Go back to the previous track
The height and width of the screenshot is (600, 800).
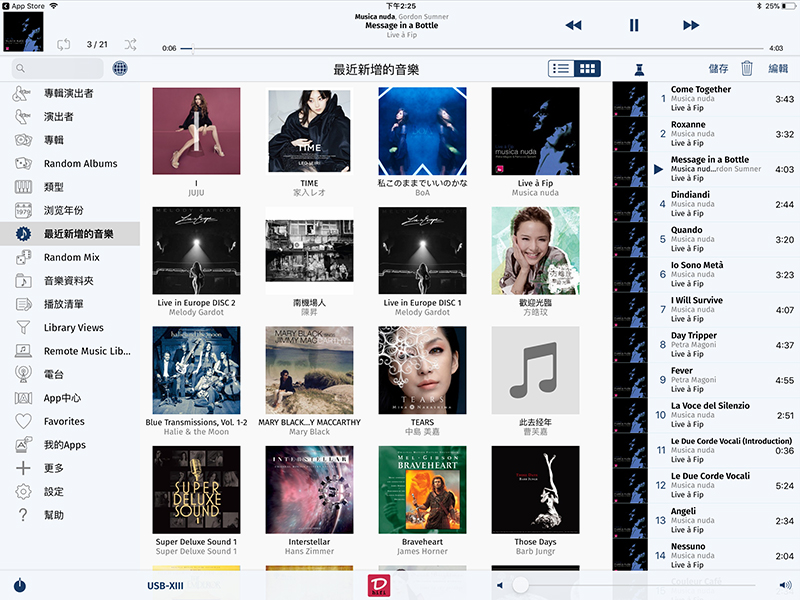click(x=573, y=25)
